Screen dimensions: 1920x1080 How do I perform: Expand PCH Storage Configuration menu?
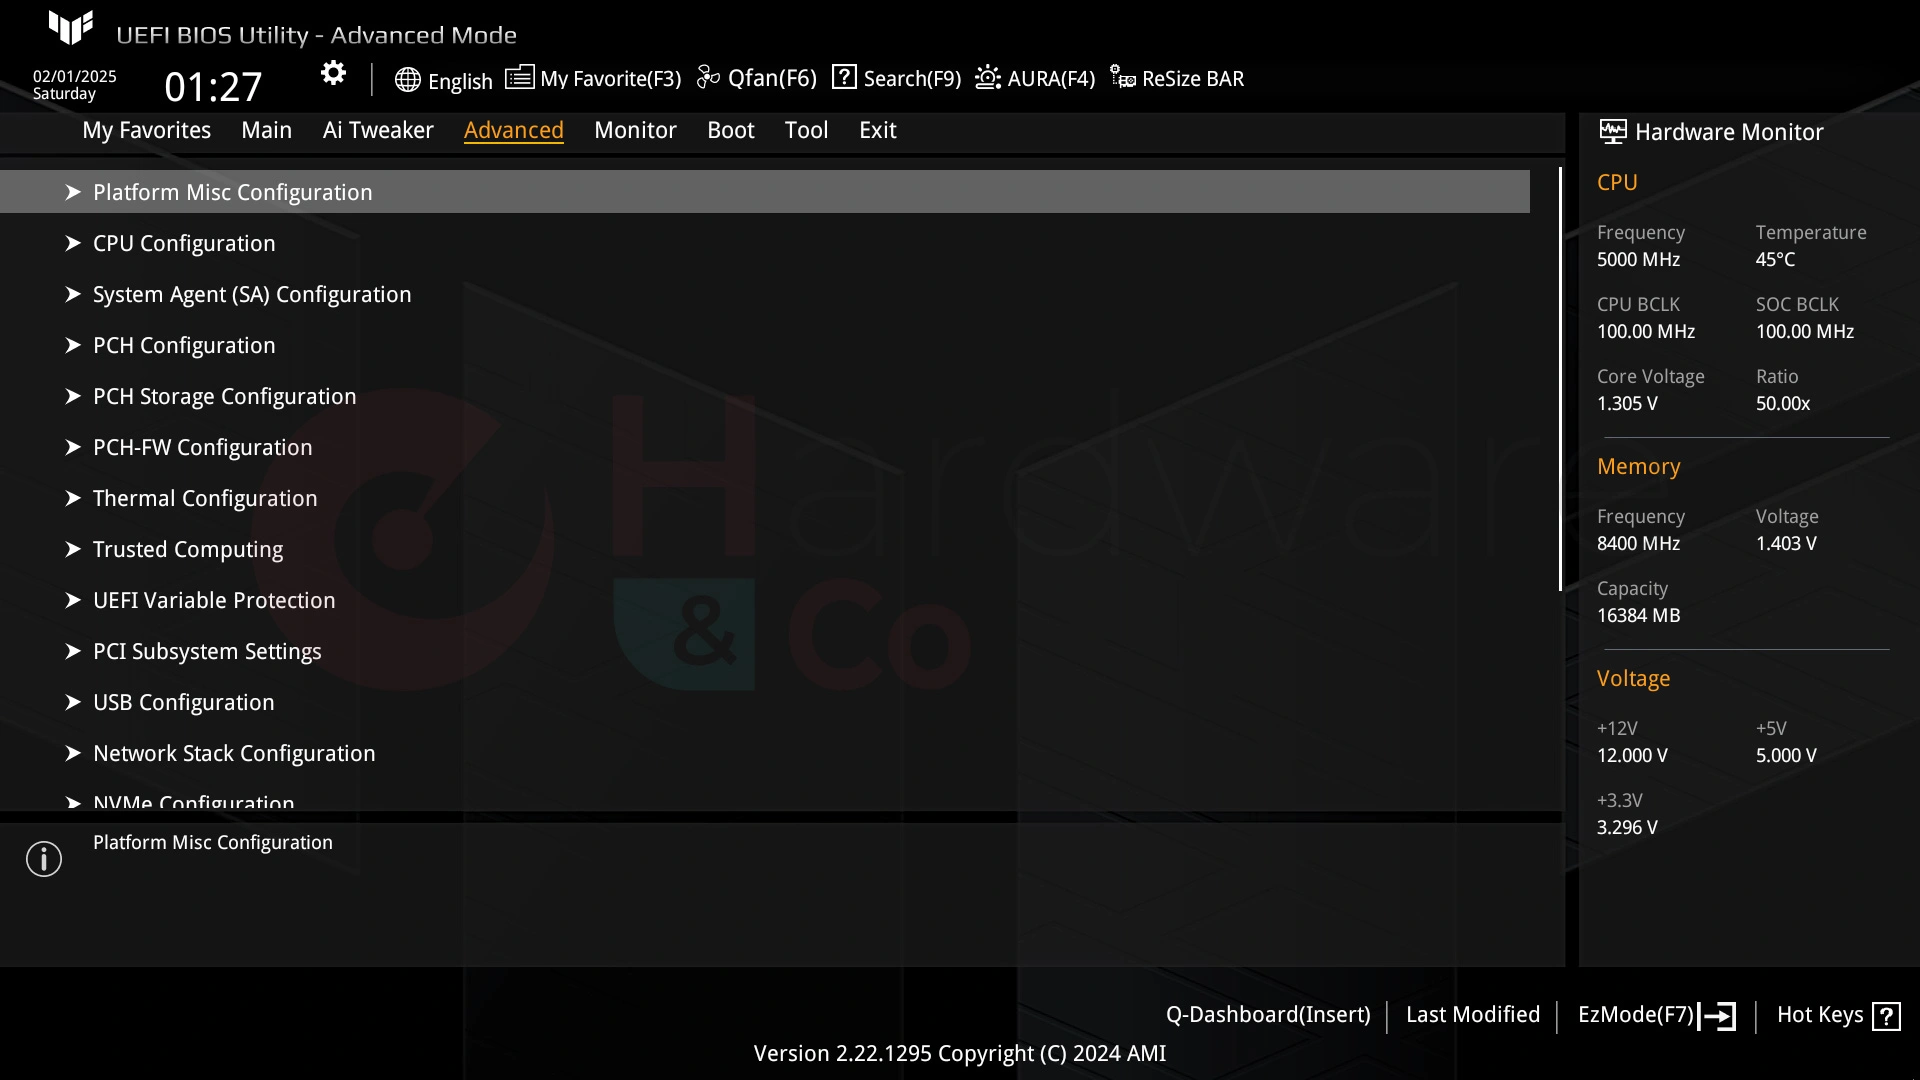[224, 396]
